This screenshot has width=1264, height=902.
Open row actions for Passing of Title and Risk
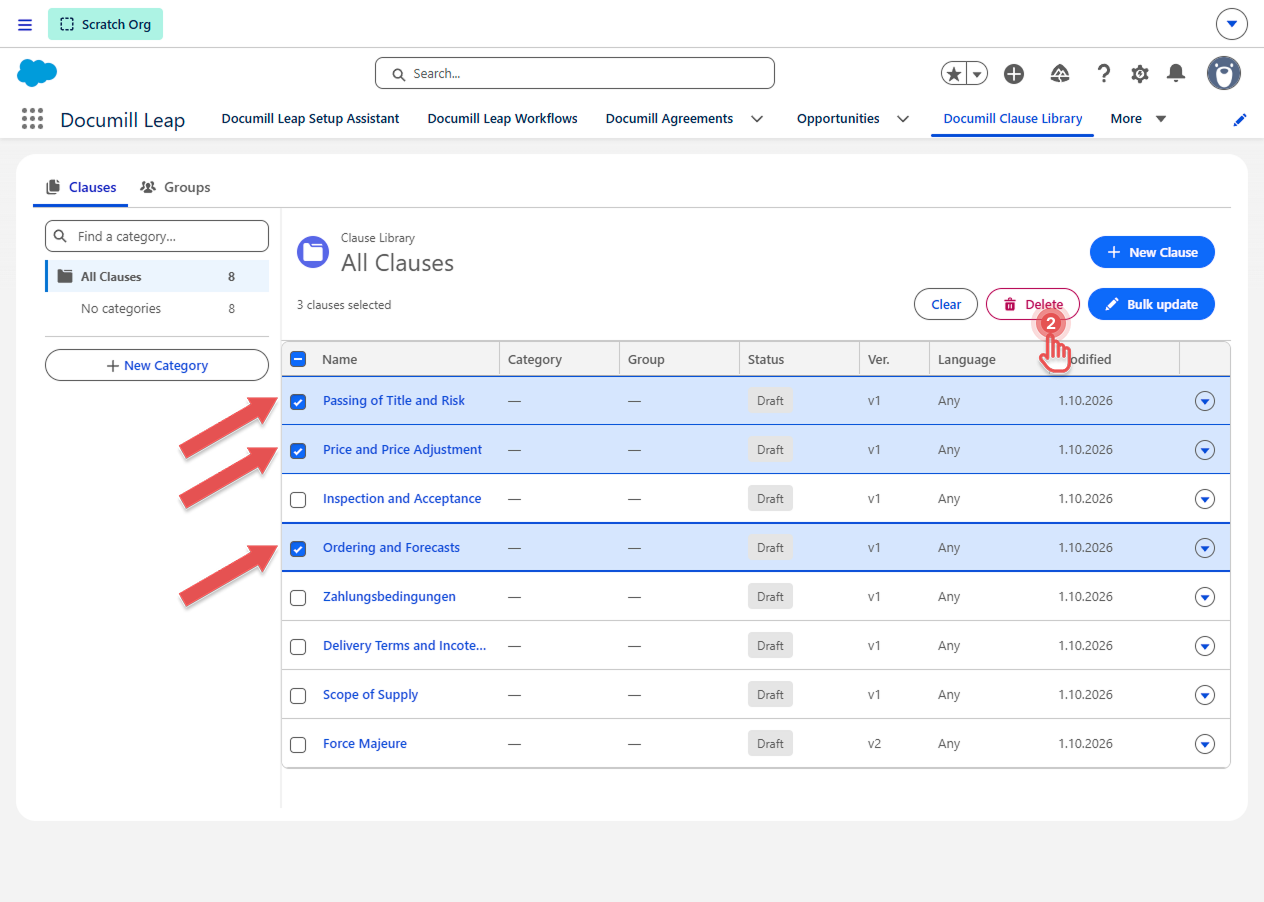(1205, 401)
